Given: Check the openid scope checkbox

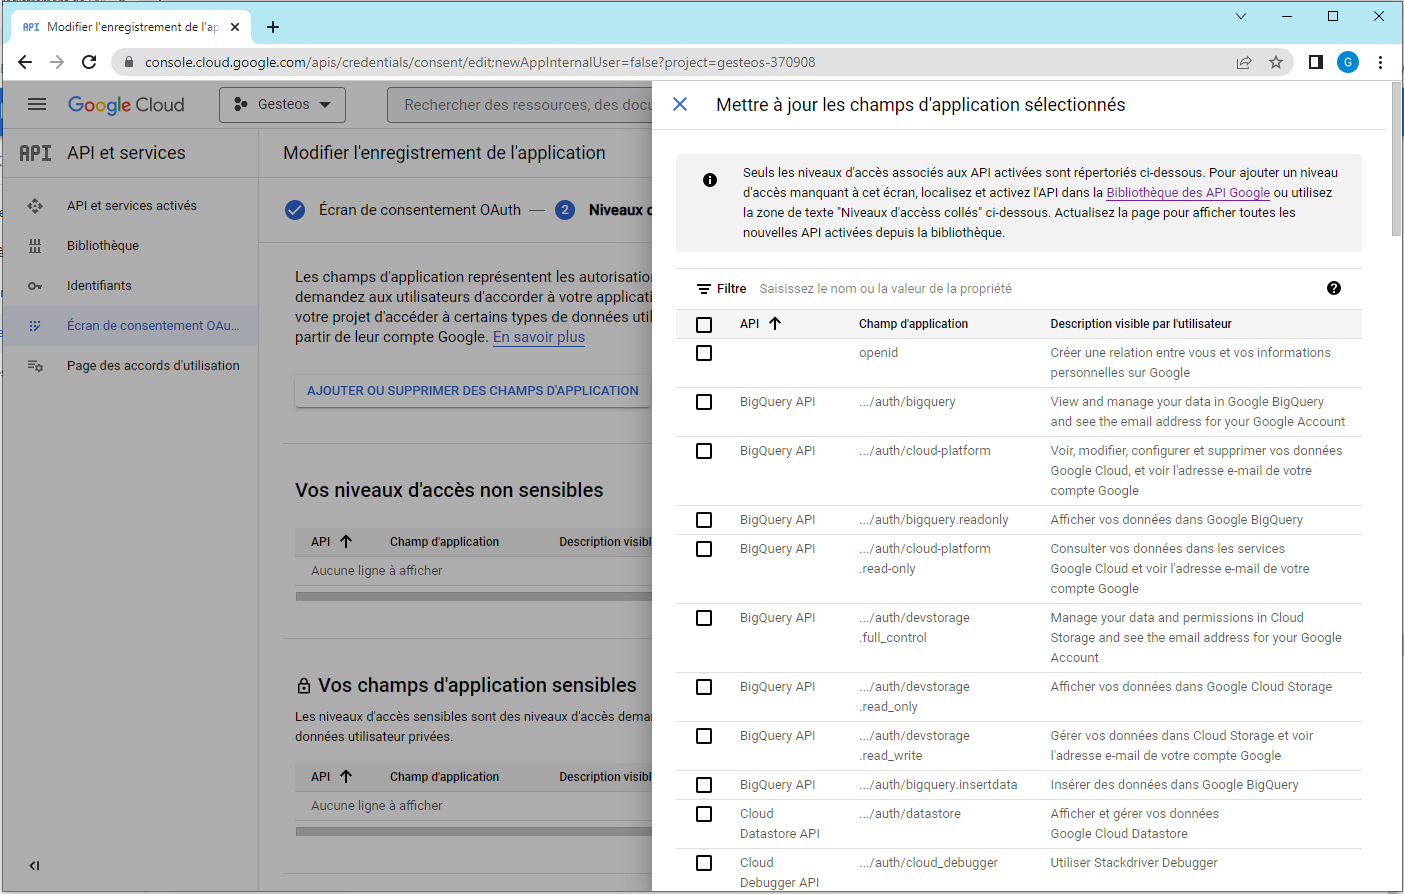Looking at the screenshot, I should pos(704,353).
